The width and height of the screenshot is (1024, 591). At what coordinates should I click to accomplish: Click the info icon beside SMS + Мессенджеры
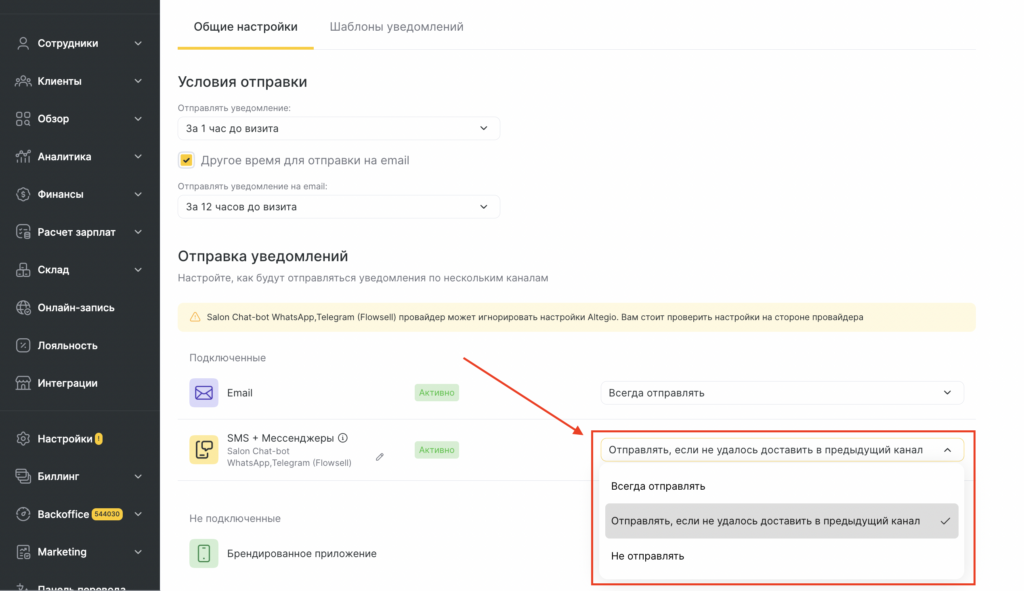coord(343,438)
